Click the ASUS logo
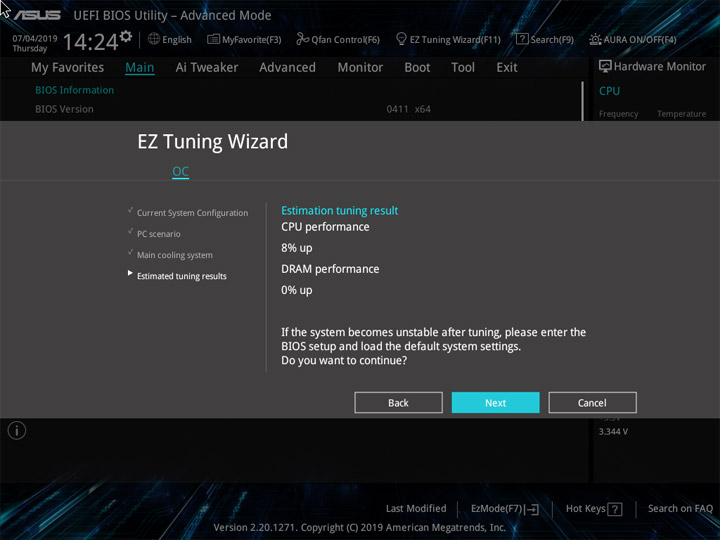Screen dimensions: 720x540 (x=37, y=15)
